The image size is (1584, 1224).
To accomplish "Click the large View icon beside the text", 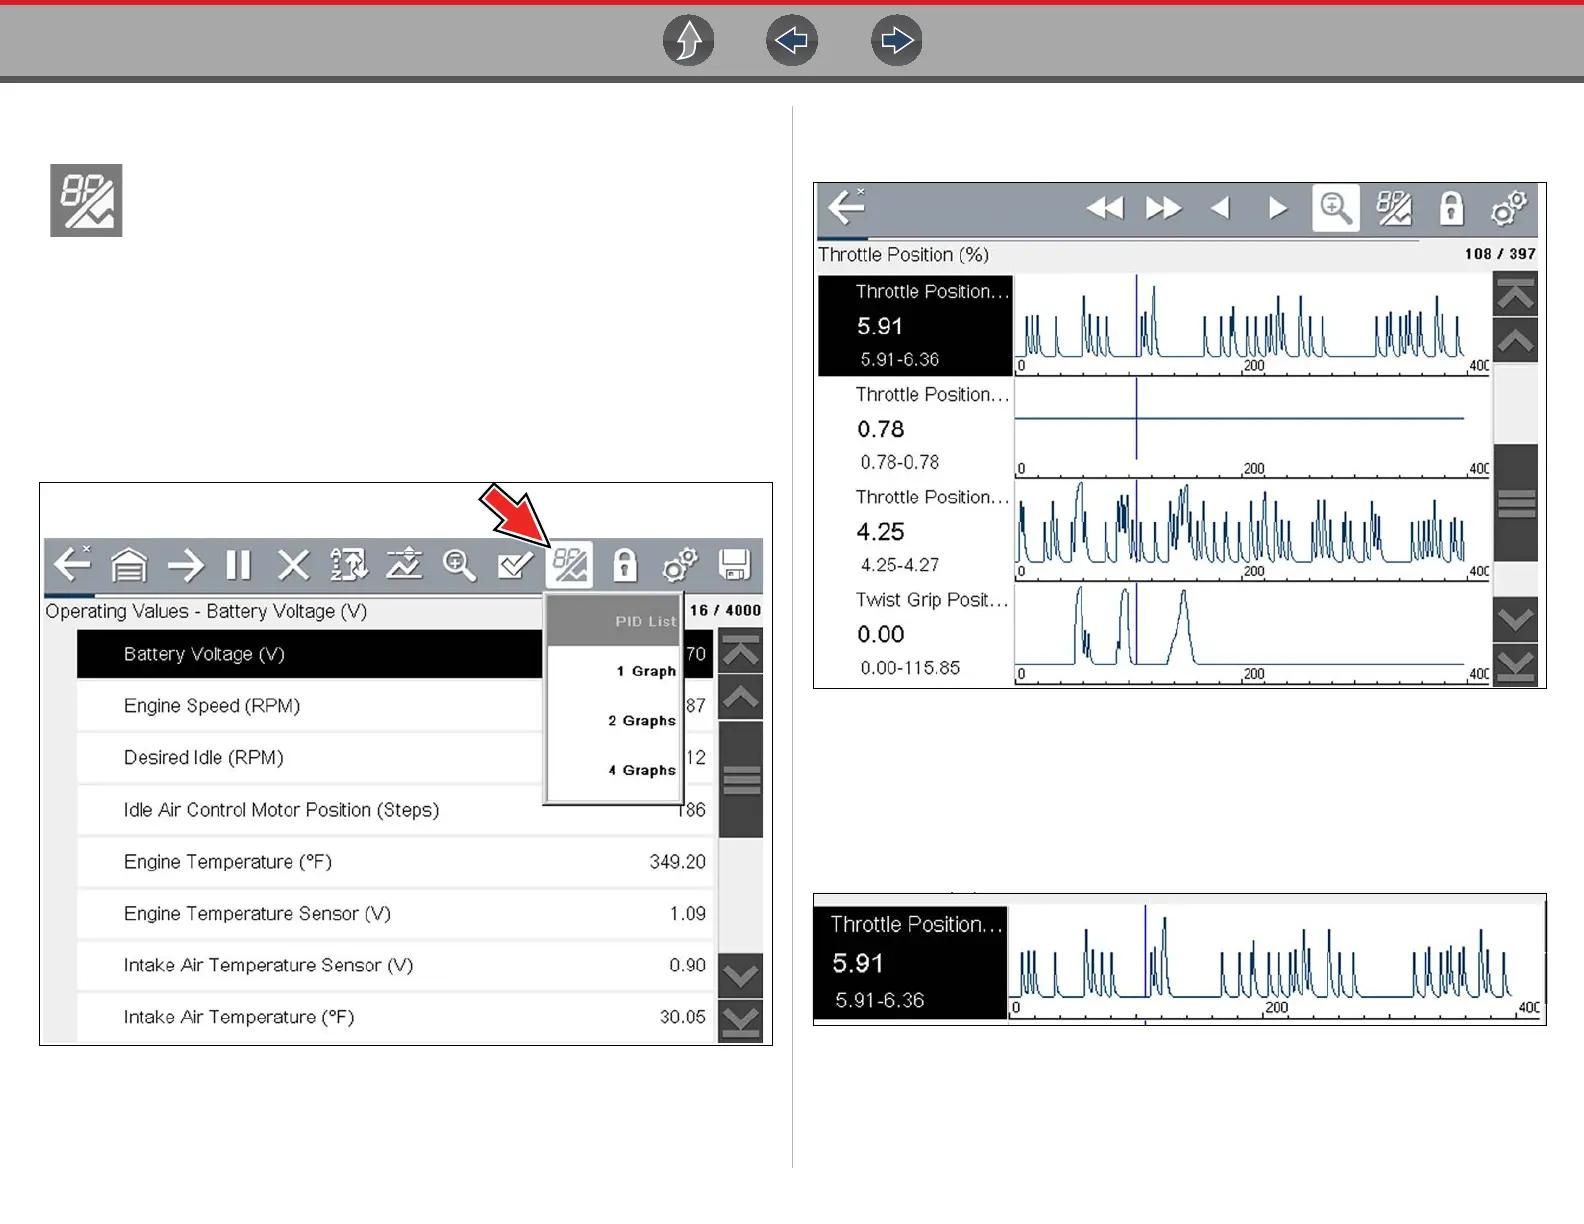I will (86, 201).
